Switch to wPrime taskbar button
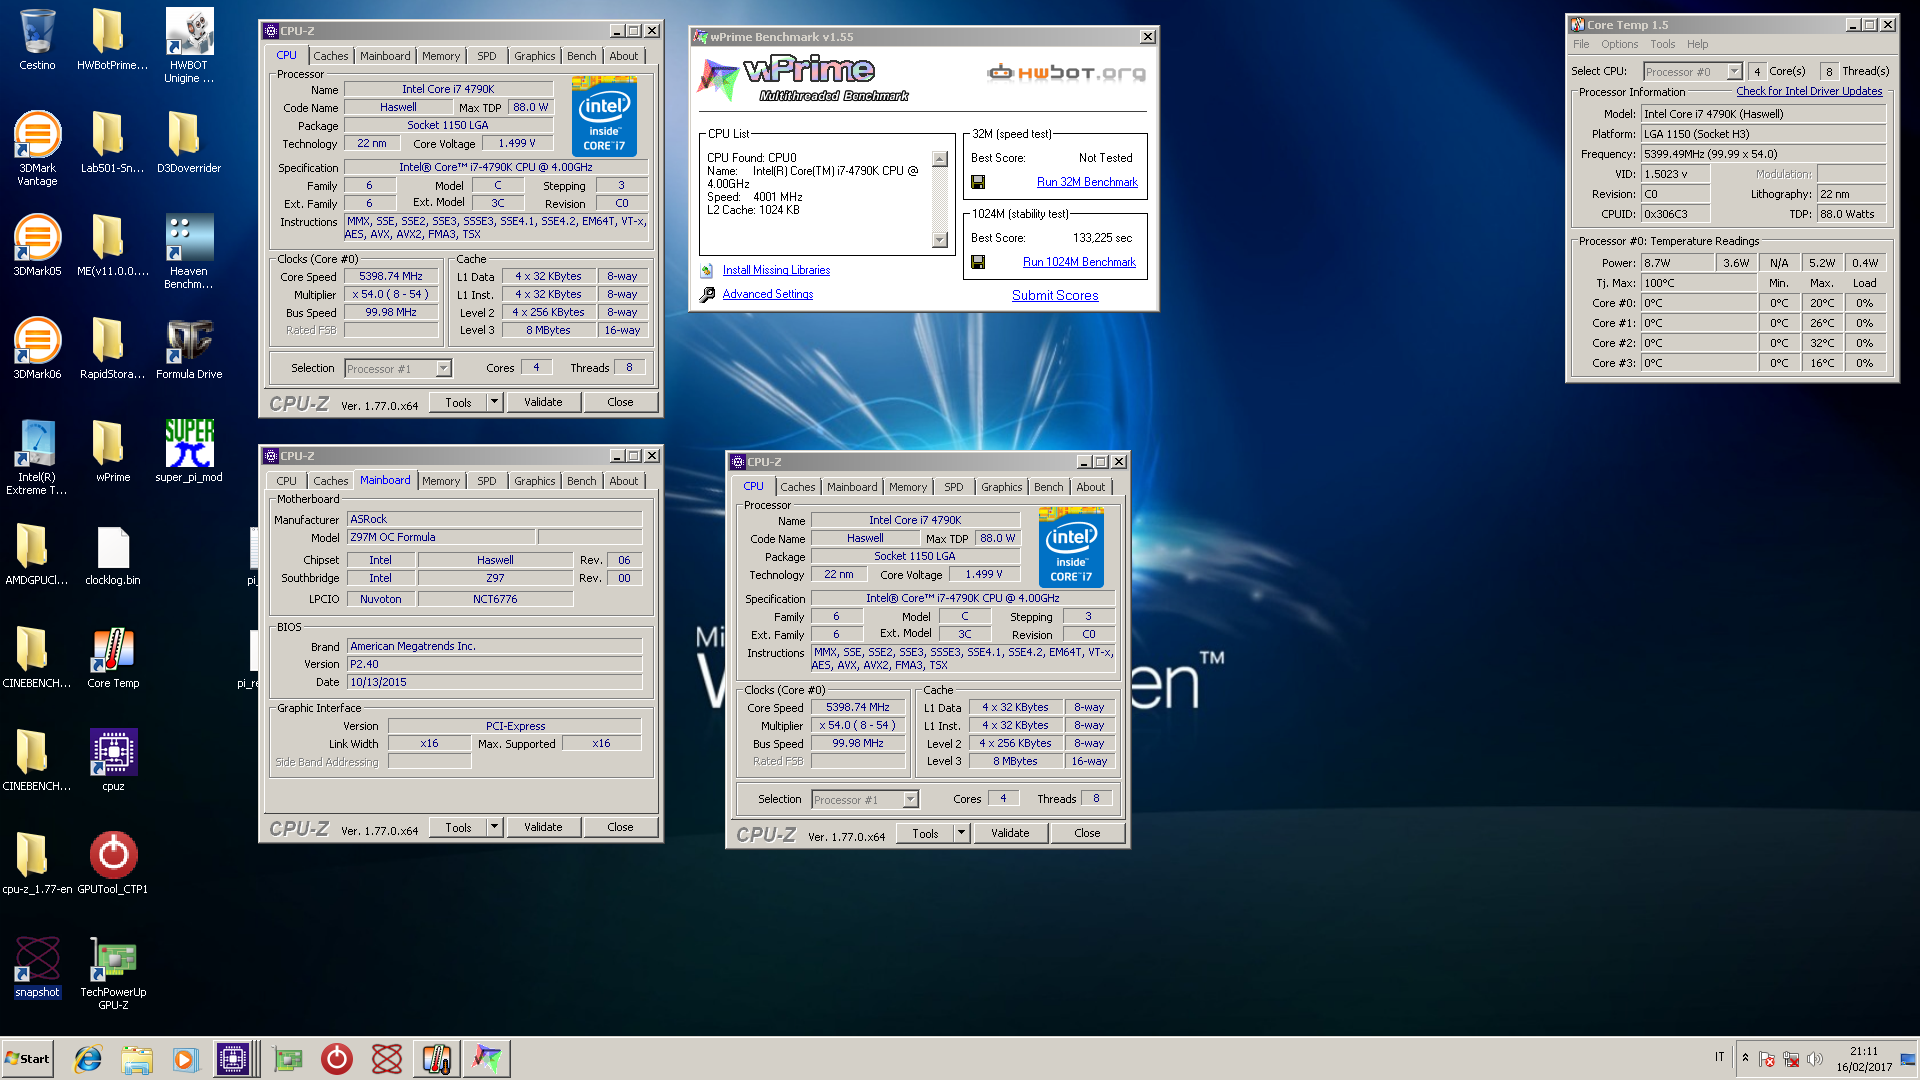Image resolution: width=1920 pixels, height=1080 pixels. pyautogui.click(x=487, y=1059)
